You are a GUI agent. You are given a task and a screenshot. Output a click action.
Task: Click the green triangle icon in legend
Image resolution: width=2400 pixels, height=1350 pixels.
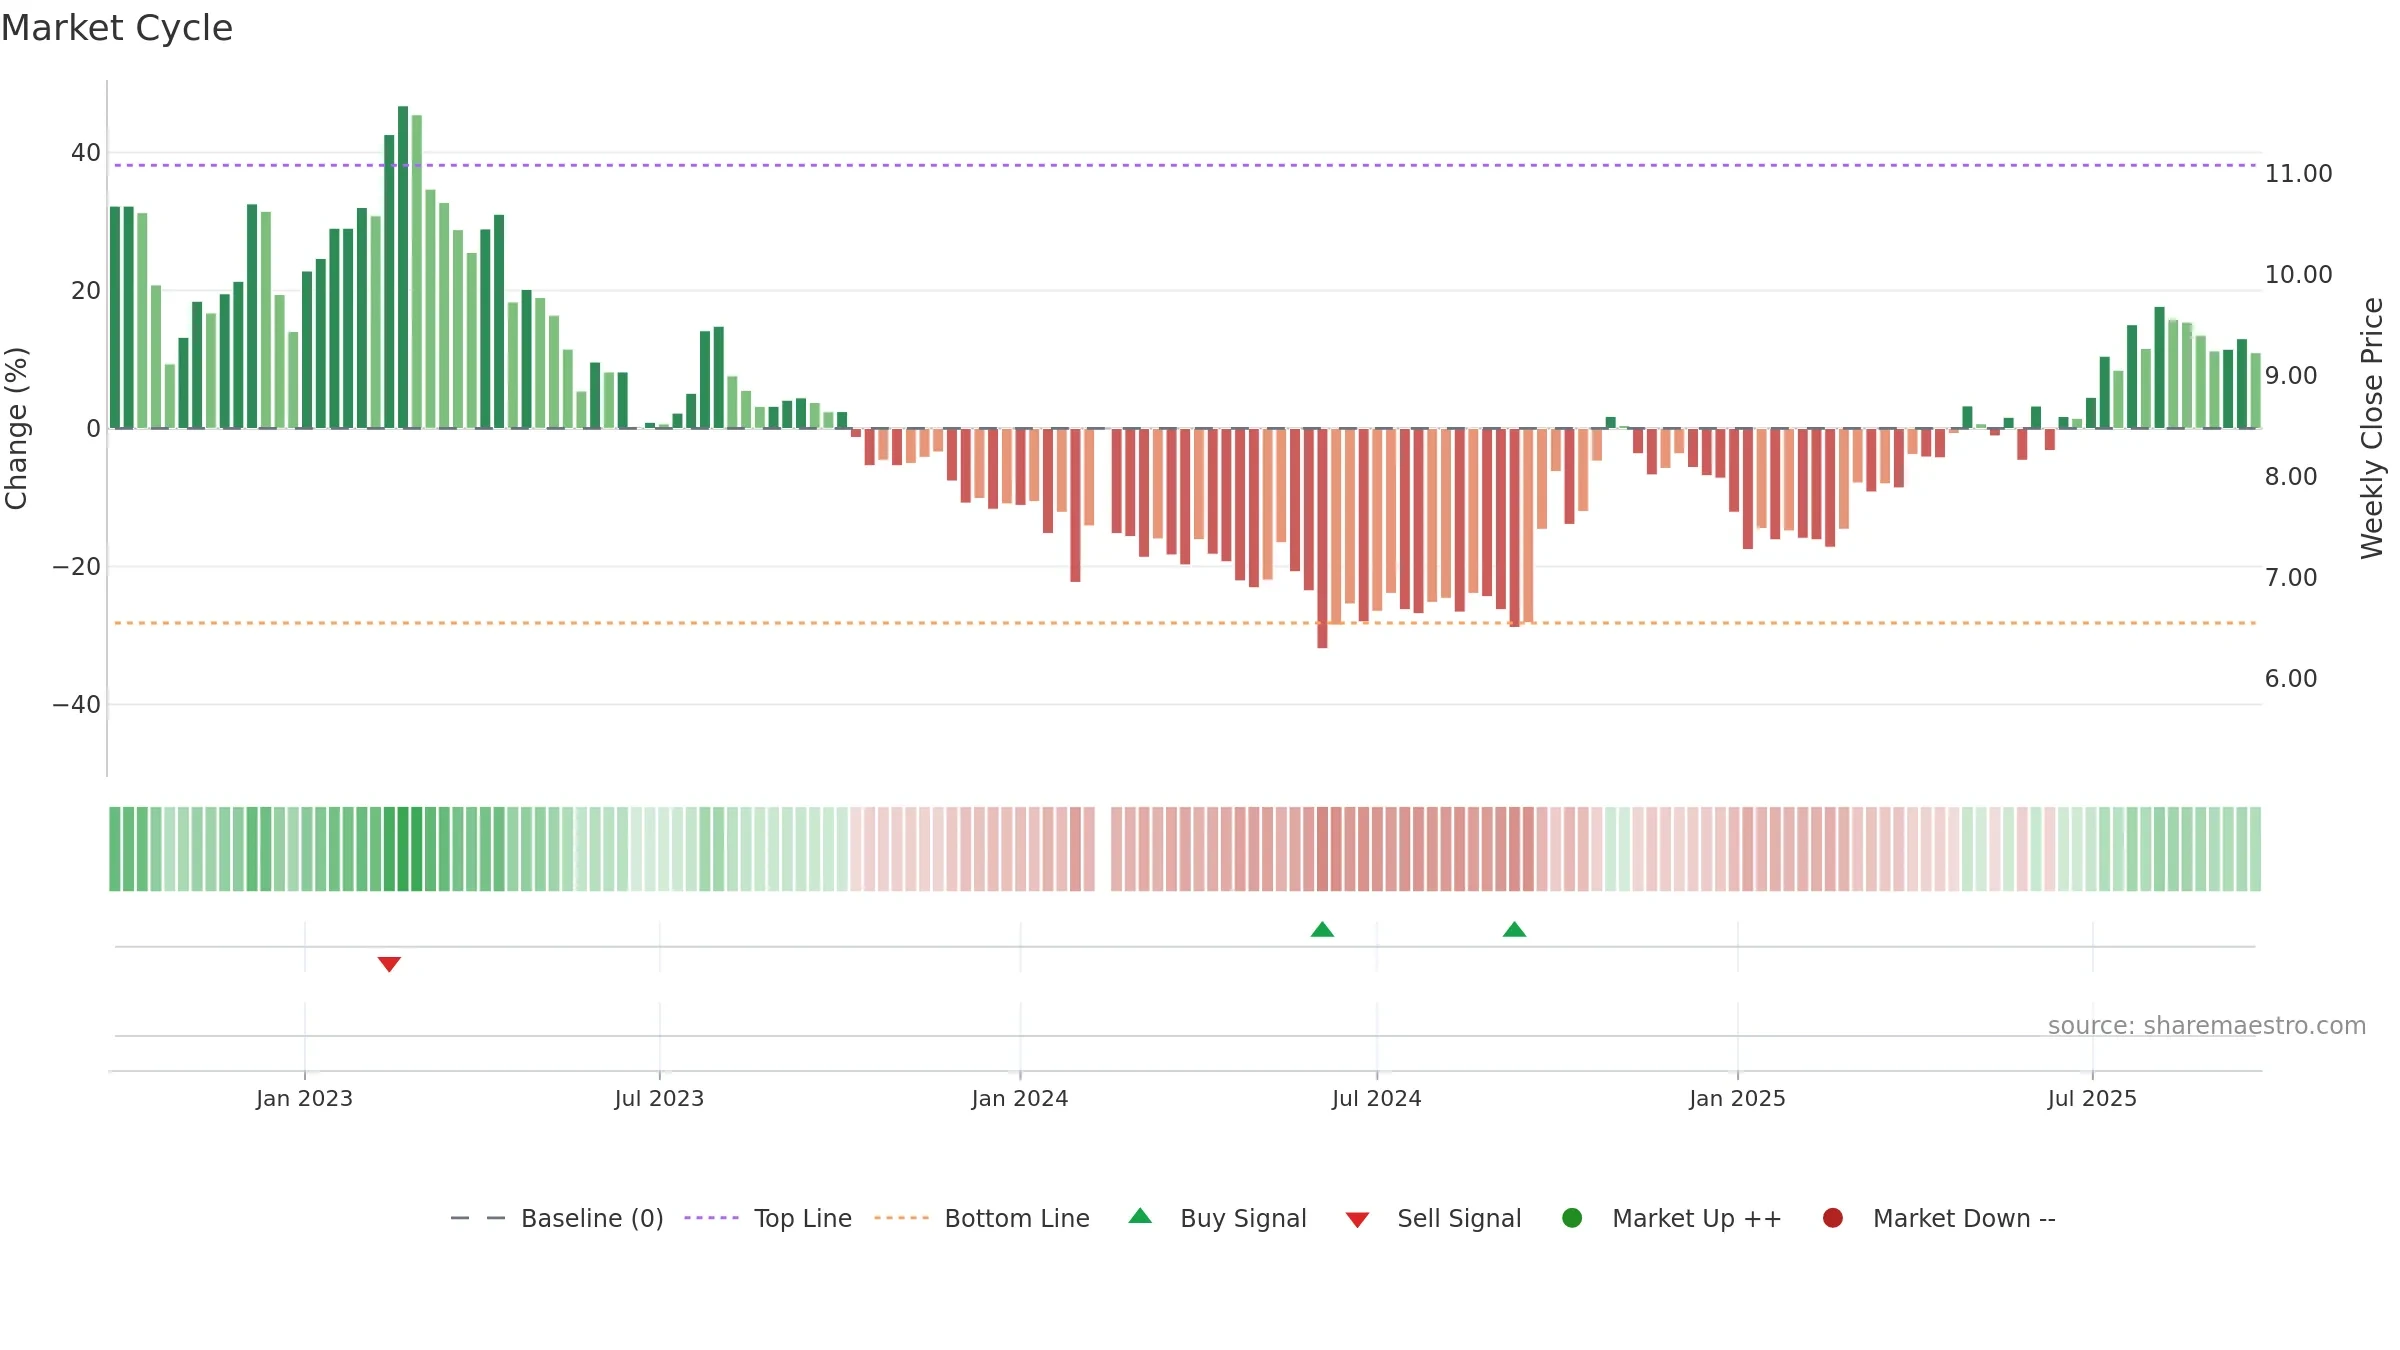pyautogui.click(x=1140, y=1217)
